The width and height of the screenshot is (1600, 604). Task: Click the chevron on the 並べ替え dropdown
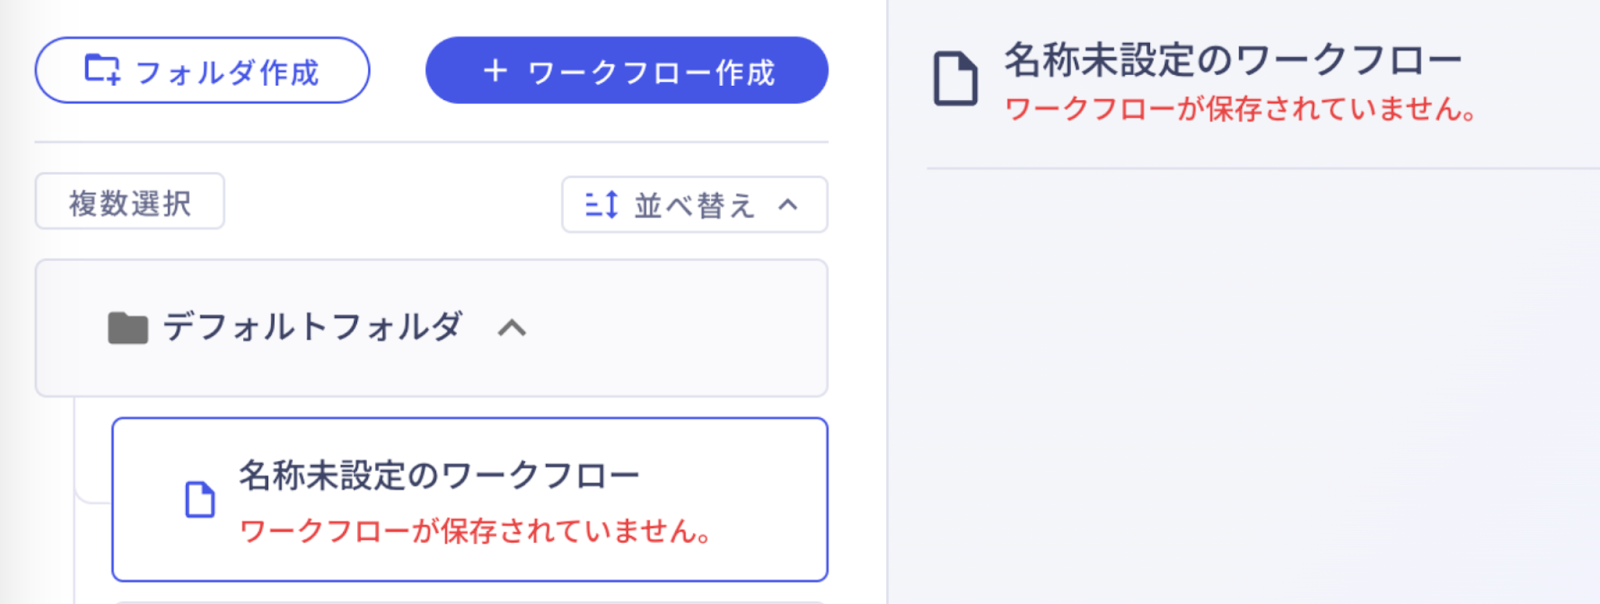[x=788, y=205]
